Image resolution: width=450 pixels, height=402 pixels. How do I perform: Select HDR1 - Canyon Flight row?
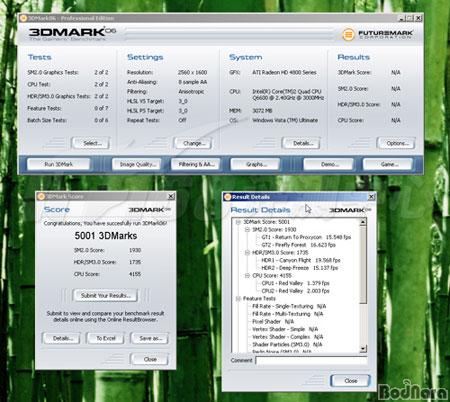point(301,260)
